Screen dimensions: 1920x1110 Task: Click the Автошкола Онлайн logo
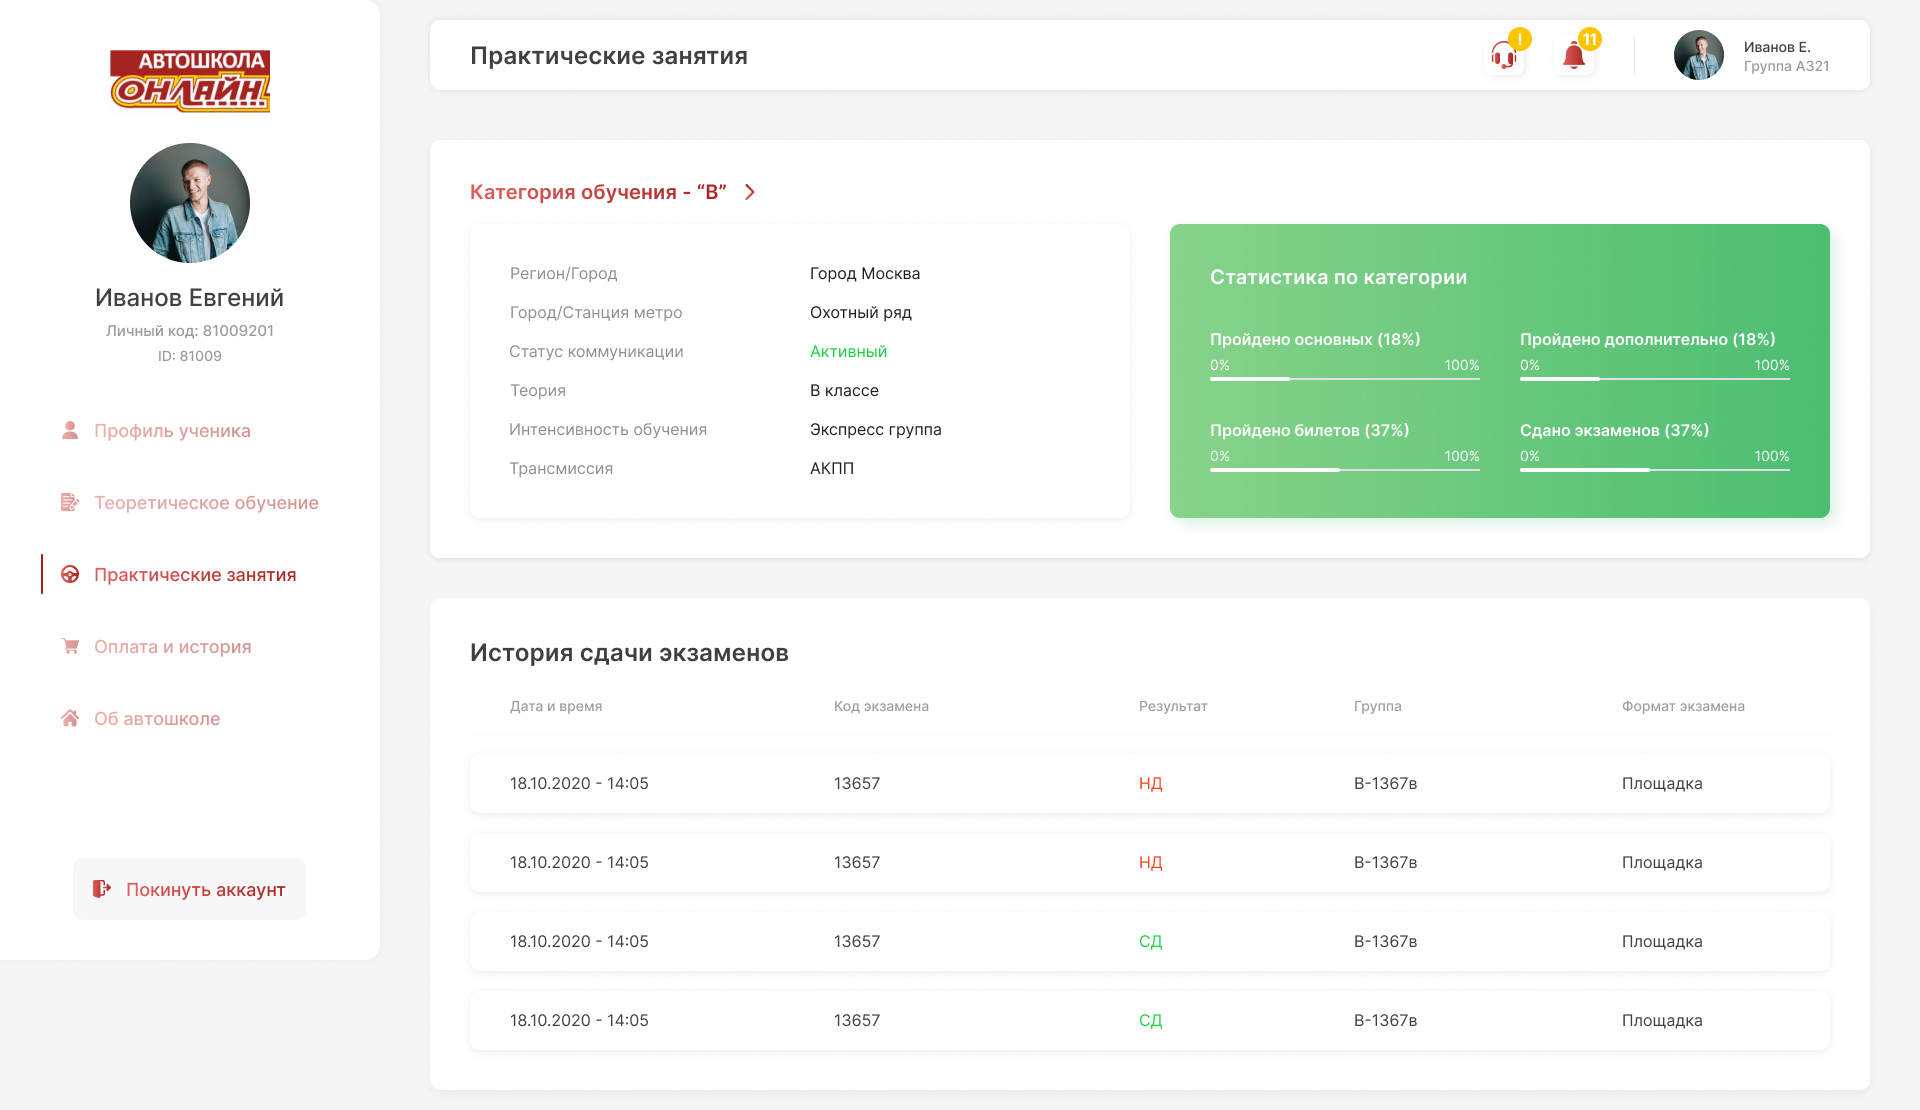coord(190,80)
